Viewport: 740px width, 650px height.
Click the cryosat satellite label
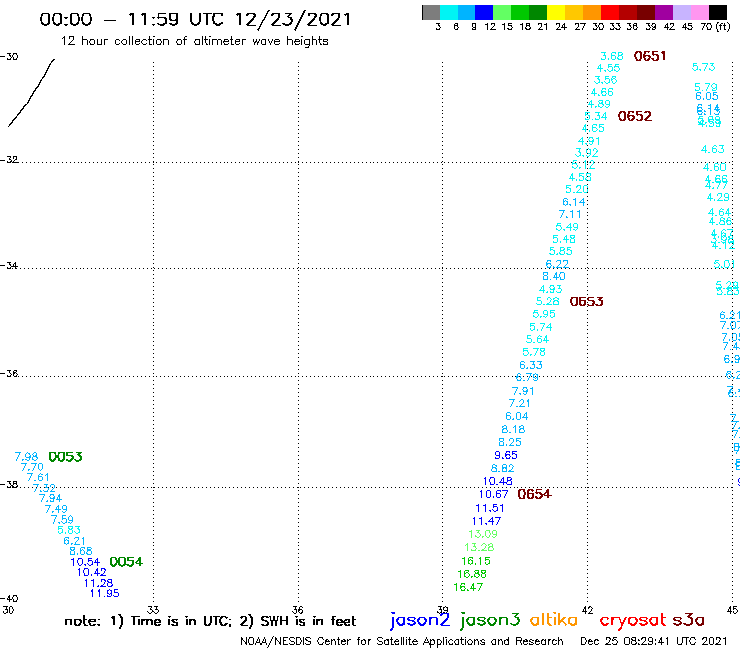pos(632,620)
